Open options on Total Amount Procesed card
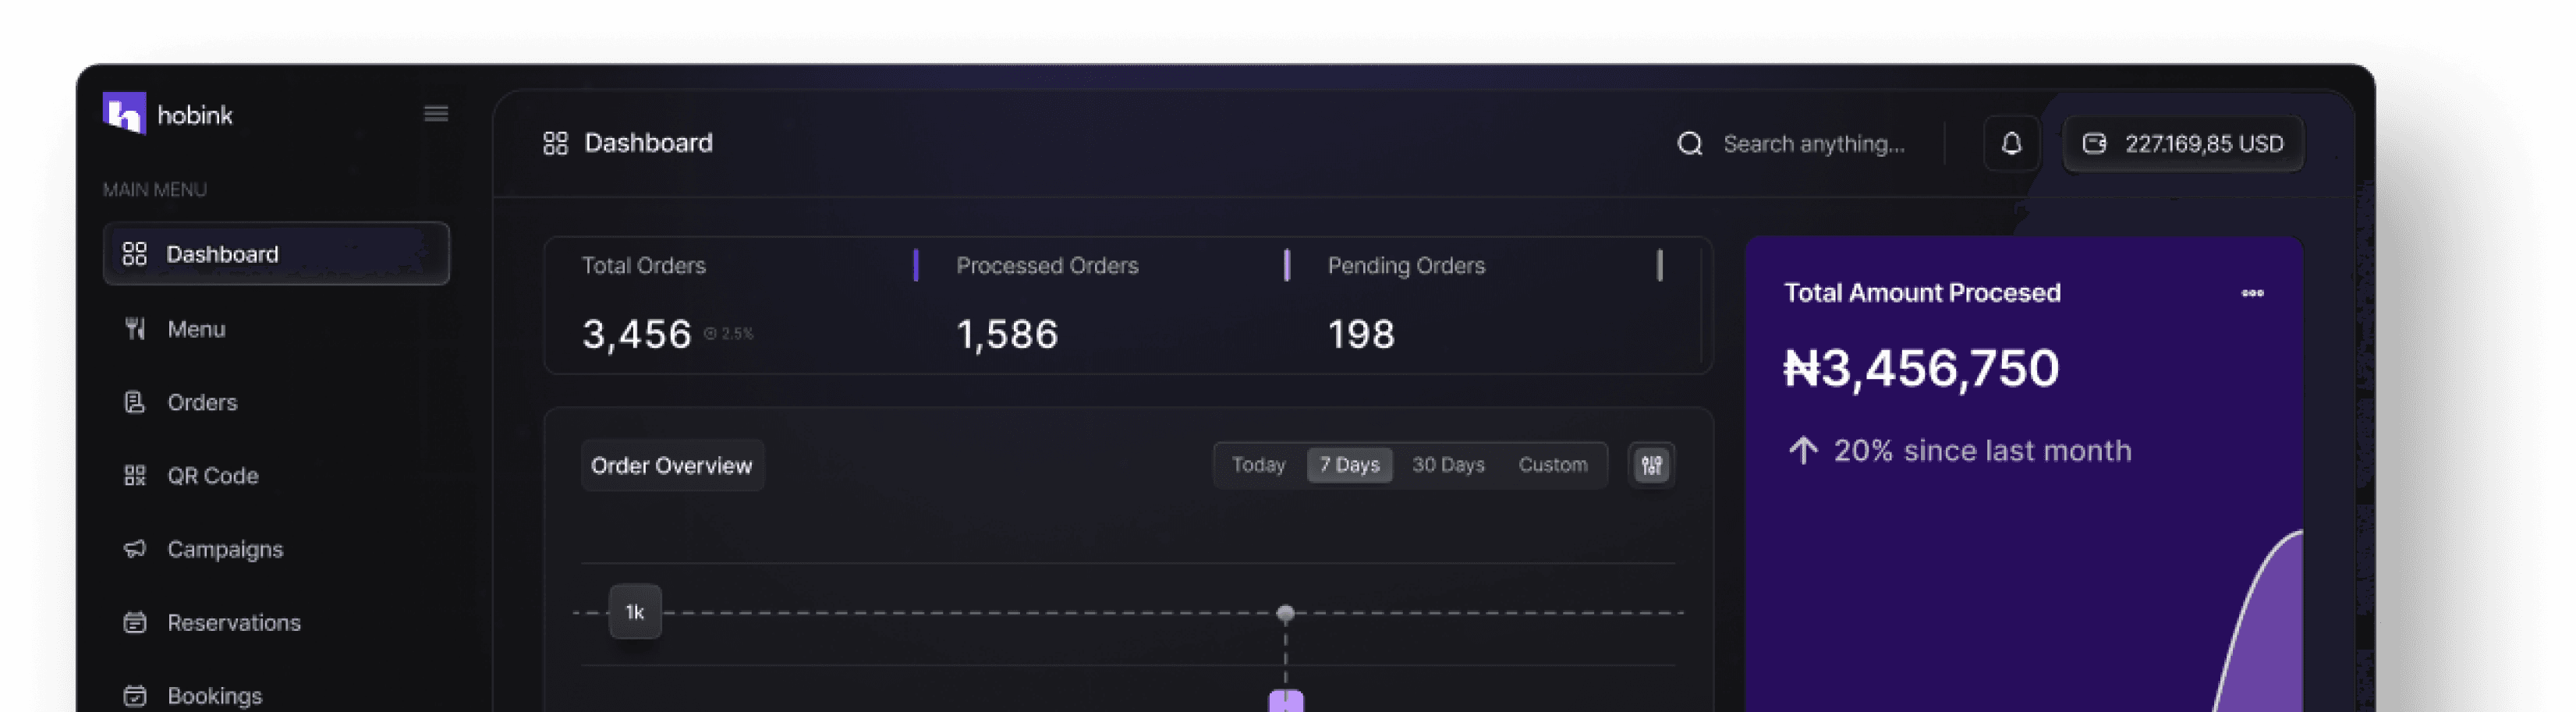The height and width of the screenshot is (712, 2576). click(2252, 293)
